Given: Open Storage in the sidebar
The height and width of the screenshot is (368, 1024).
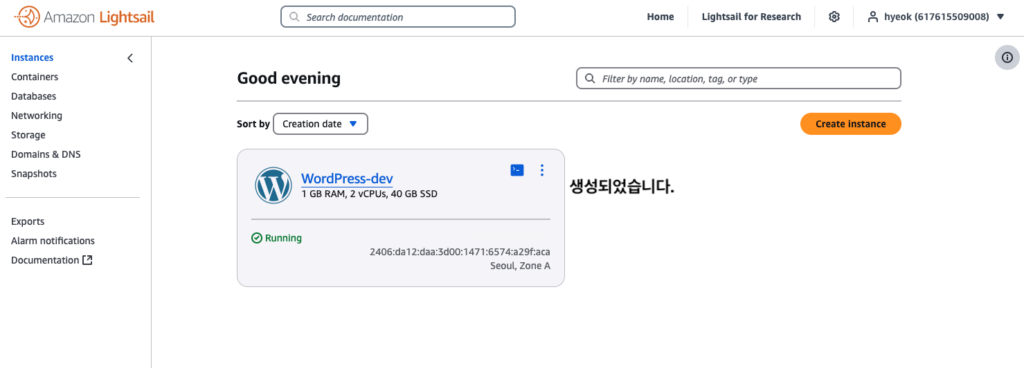Looking at the screenshot, I should pyautogui.click(x=28, y=135).
